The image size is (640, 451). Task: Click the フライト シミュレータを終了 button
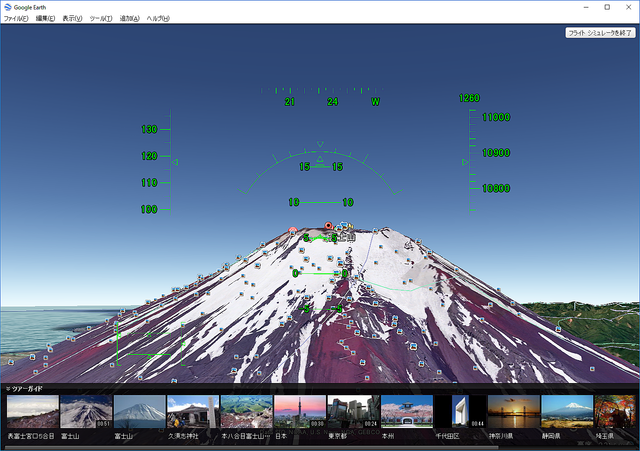coord(600,33)
